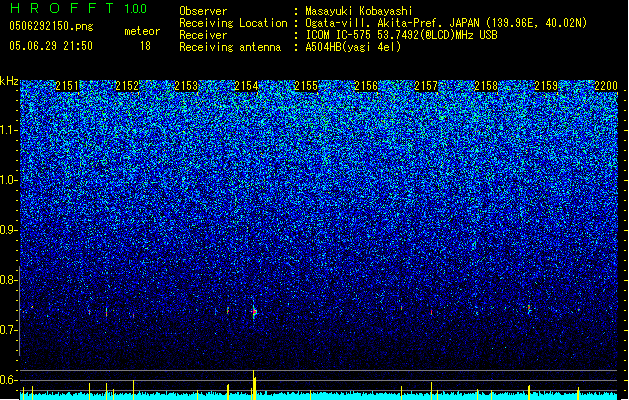Click the 2157 time marker
This screenshot has height=400, width=629.
pos(426,86)
